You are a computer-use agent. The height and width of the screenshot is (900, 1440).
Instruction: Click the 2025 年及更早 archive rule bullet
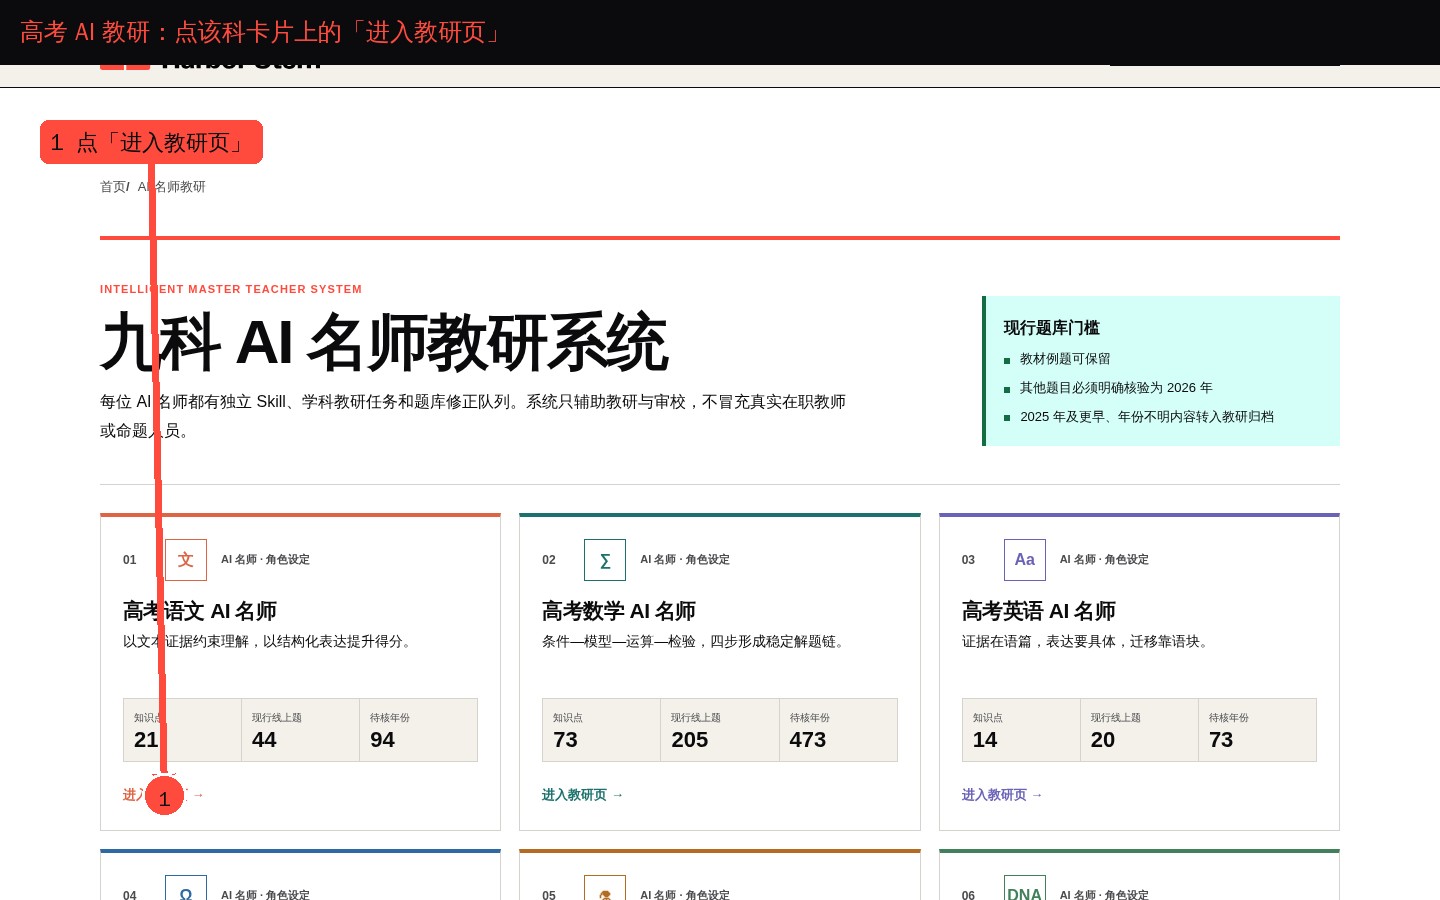click(1147, 417)
